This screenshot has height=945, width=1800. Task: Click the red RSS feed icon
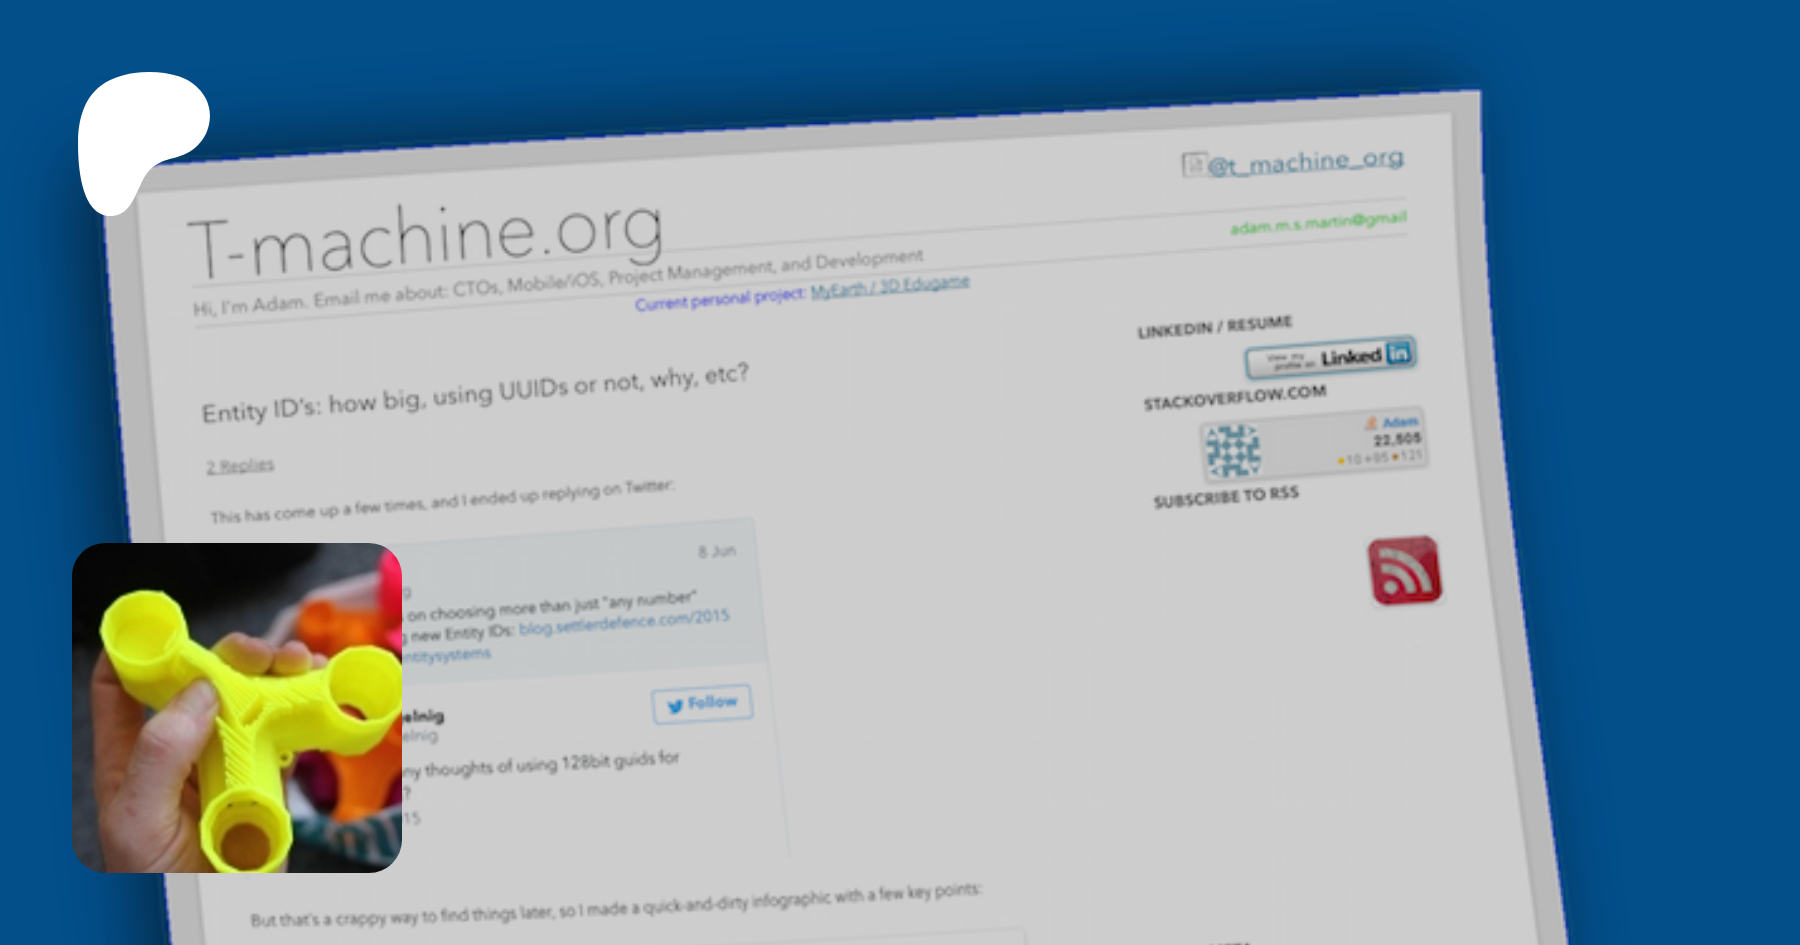1404,570
